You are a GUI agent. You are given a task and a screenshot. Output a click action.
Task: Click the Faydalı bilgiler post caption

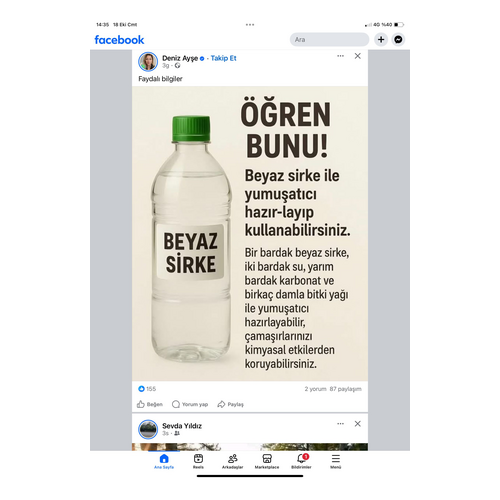160,79
